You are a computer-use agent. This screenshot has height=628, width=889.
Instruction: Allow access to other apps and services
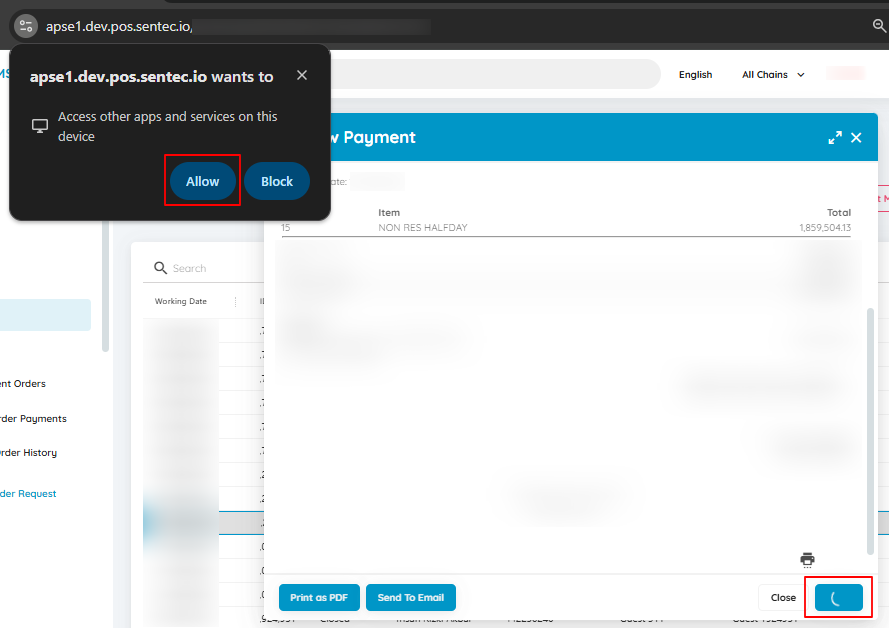click(202, 181)
